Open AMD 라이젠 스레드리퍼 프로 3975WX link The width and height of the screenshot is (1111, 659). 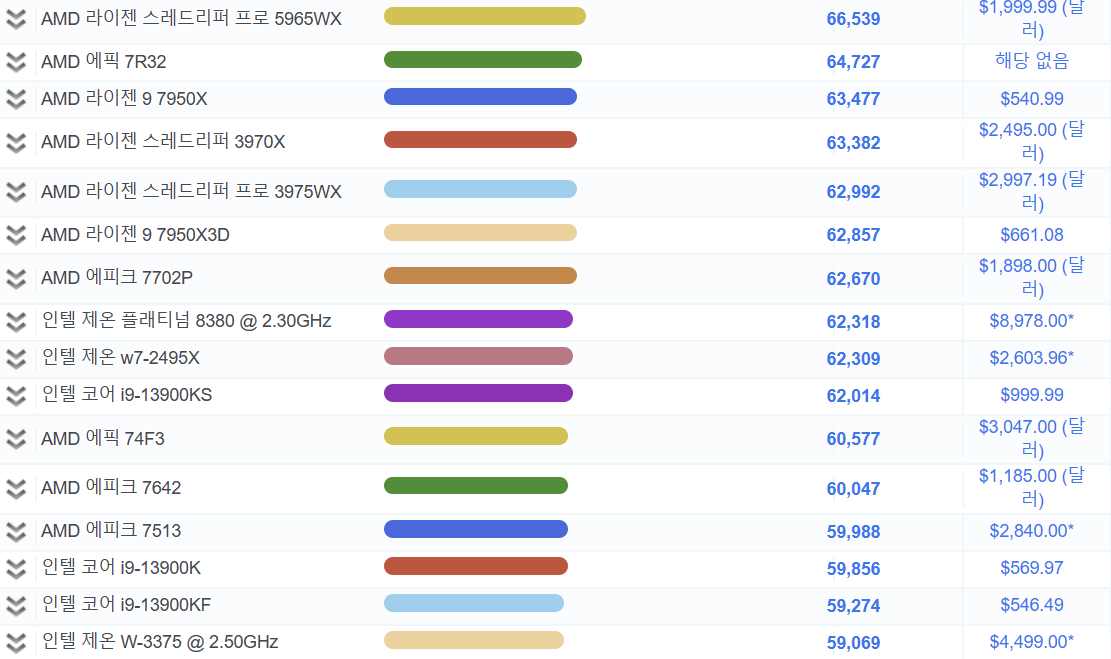[191, 191]
